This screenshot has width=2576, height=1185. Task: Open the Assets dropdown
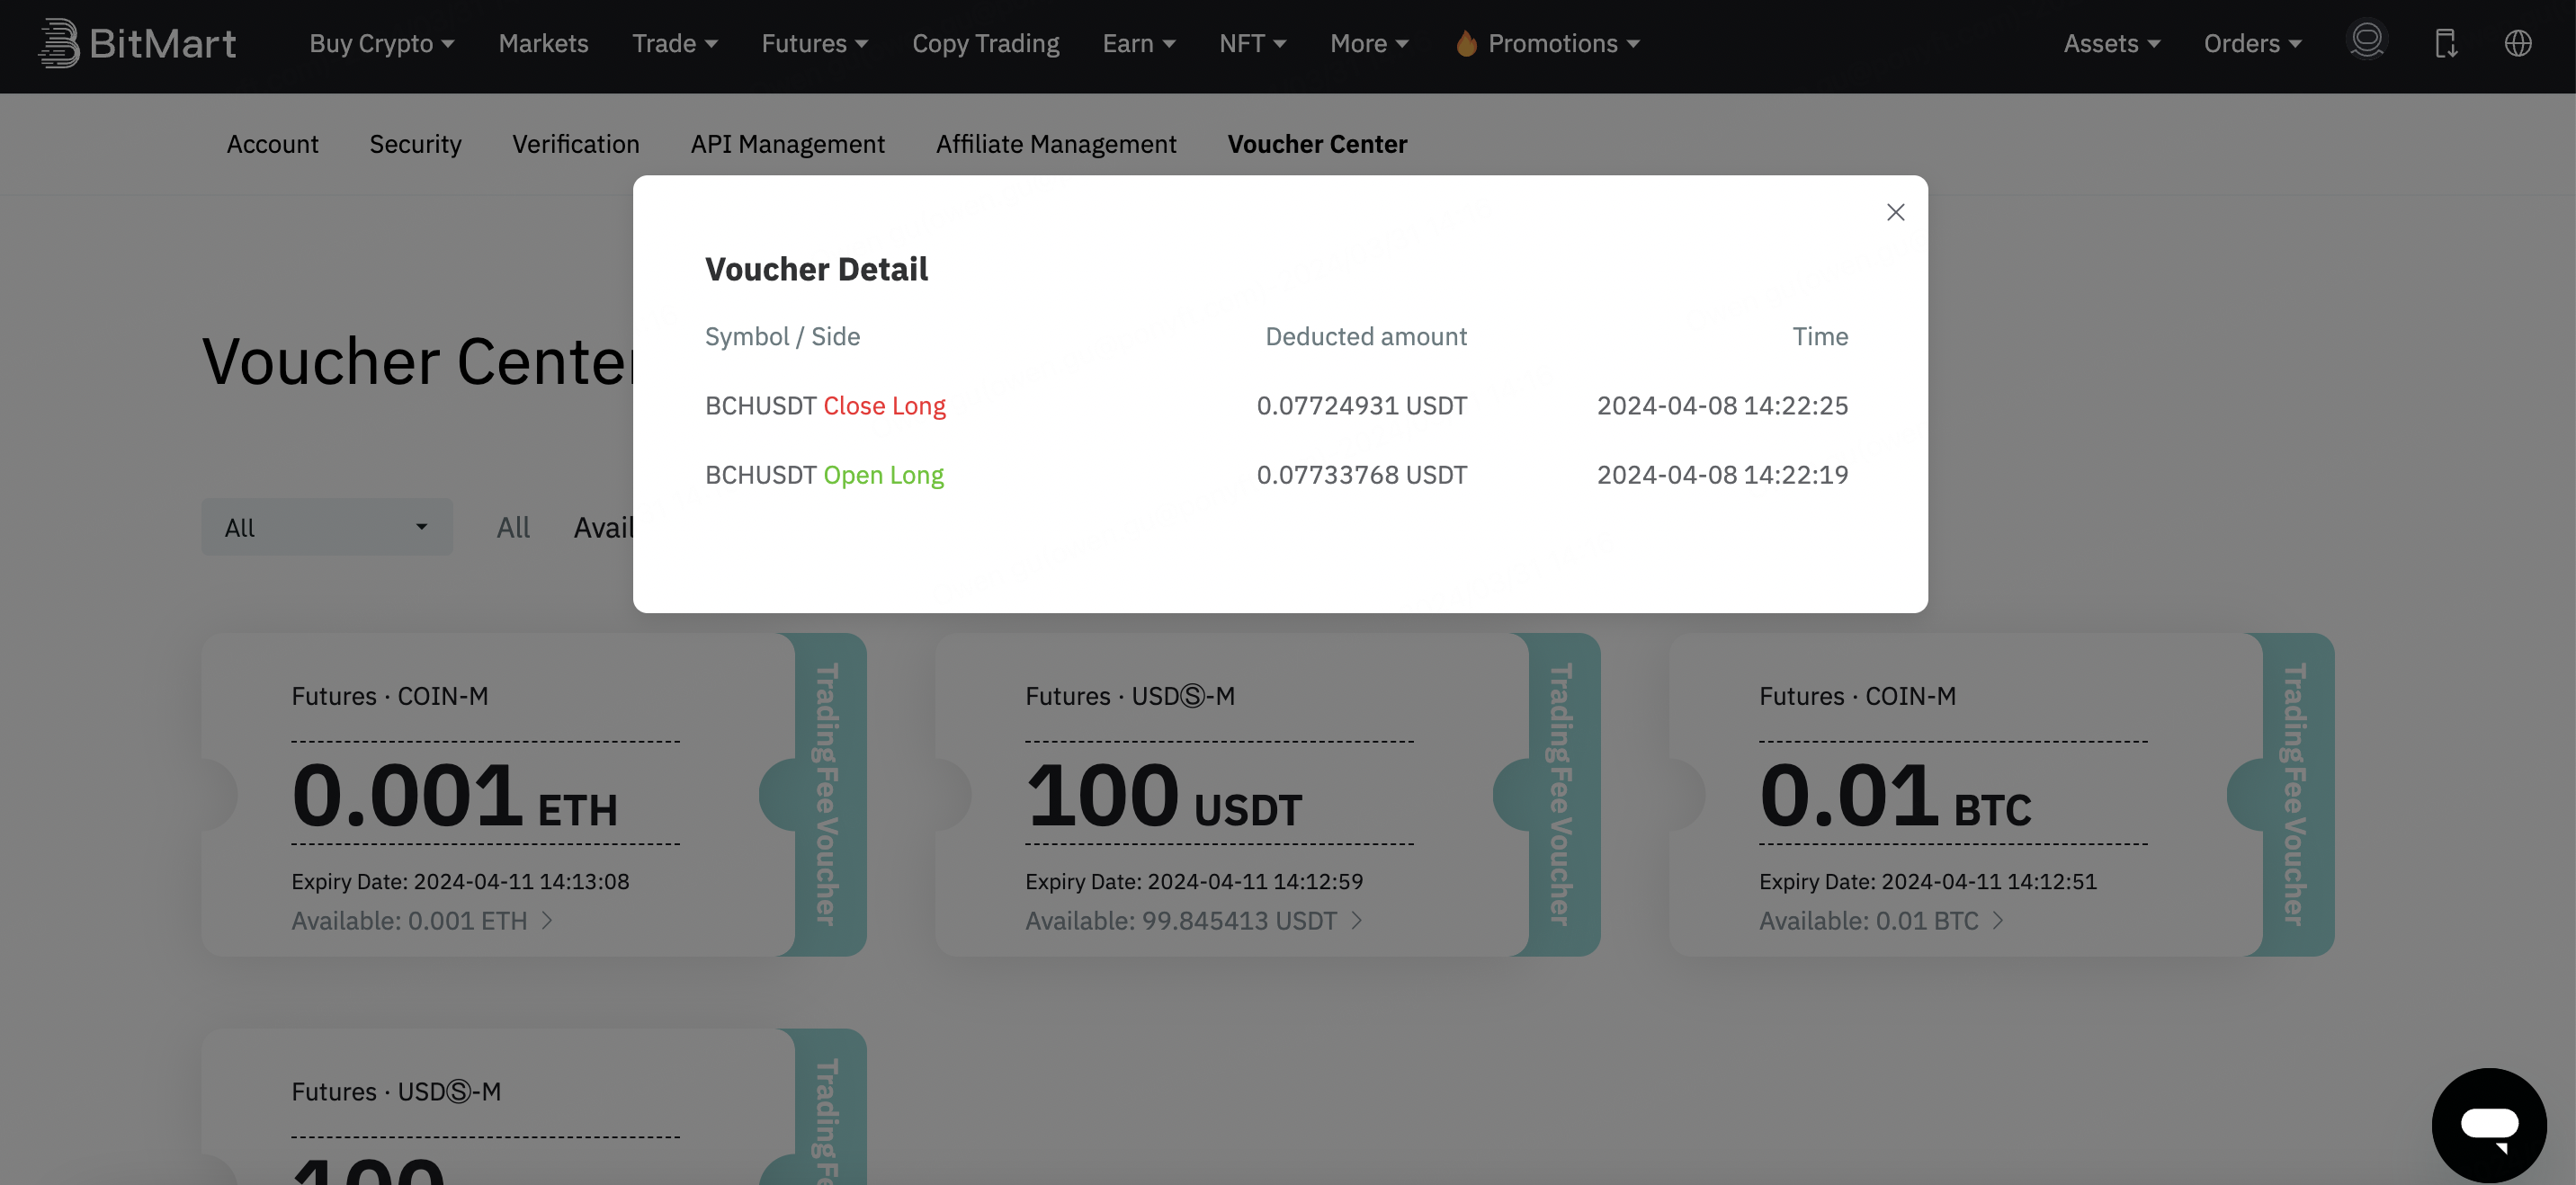click(x=2112, y=43)
